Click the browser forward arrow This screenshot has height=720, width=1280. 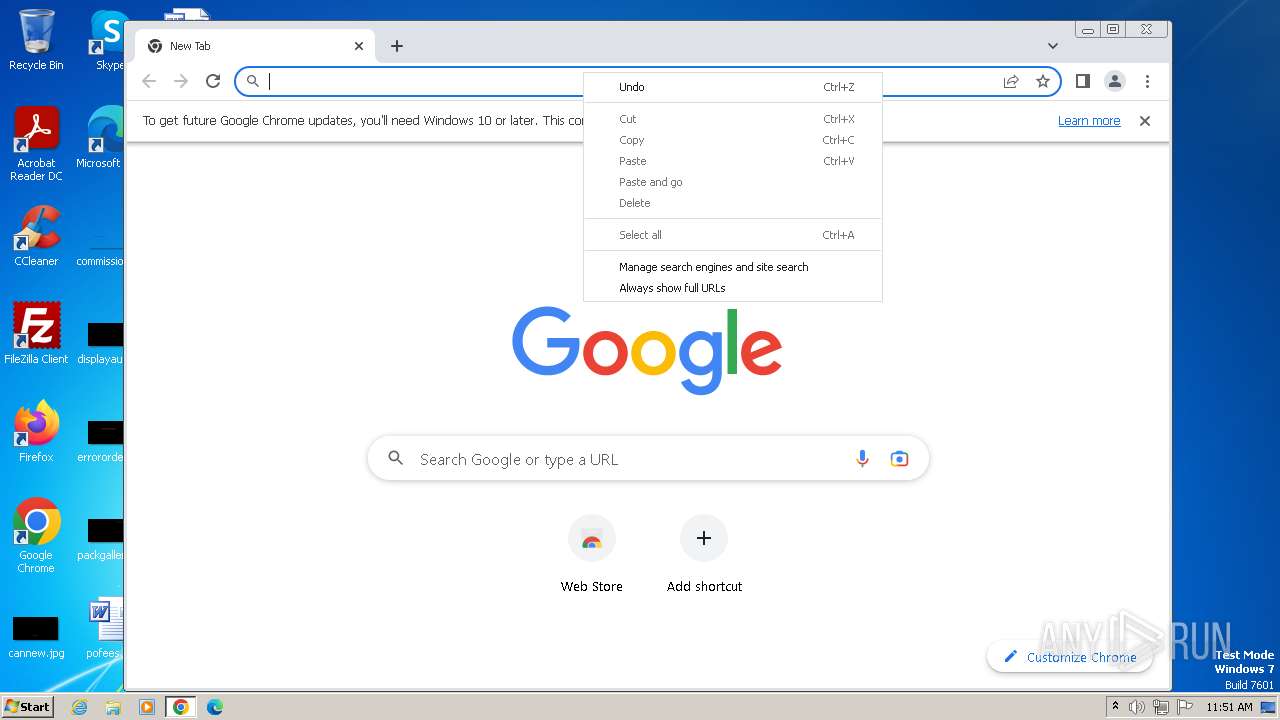(x=181, y=81)
